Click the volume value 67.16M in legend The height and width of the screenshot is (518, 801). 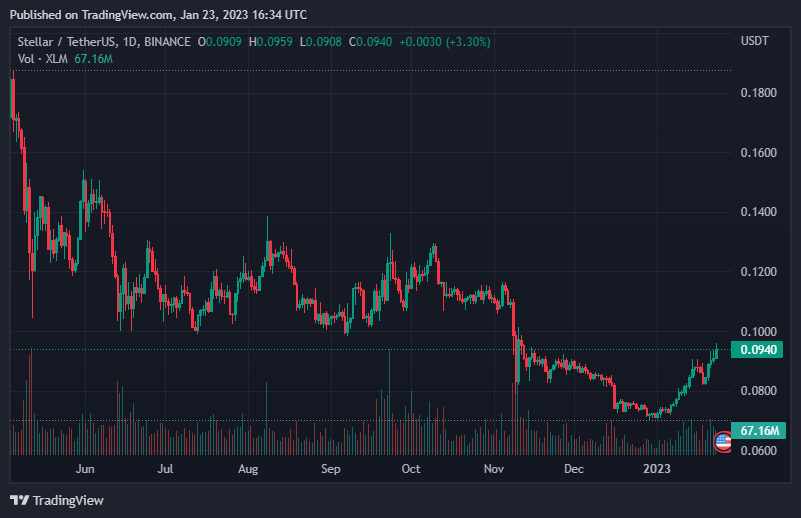(93, 59)
